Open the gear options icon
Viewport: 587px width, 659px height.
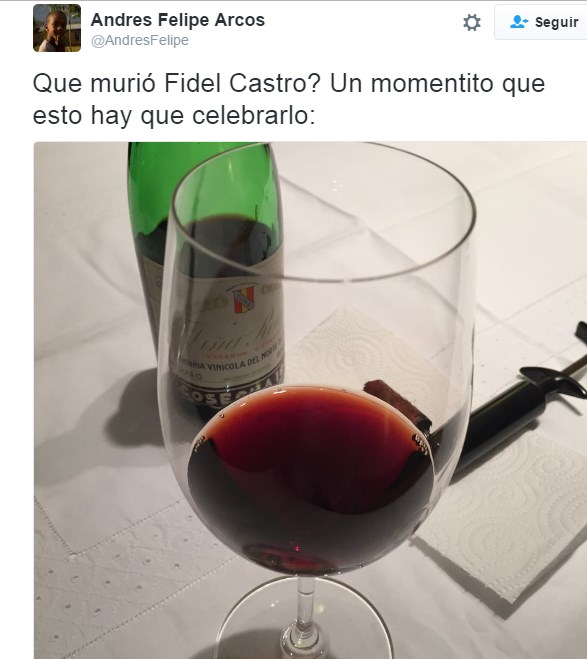pyautogui.click(x=471, y=22)
